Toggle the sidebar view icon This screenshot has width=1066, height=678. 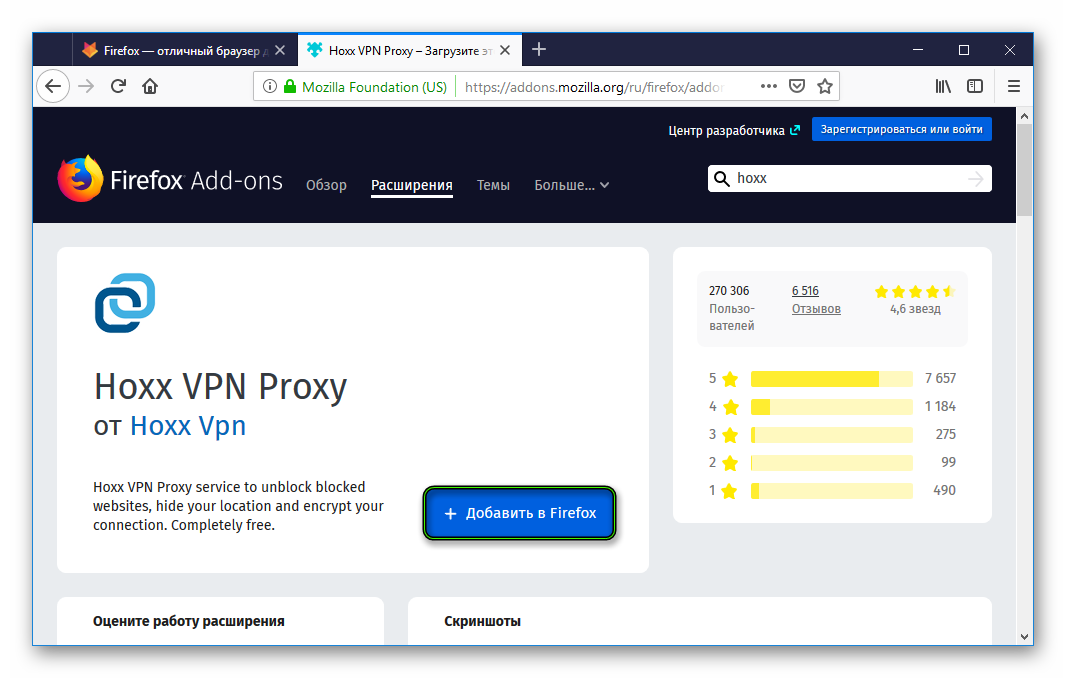click(974, 86)
